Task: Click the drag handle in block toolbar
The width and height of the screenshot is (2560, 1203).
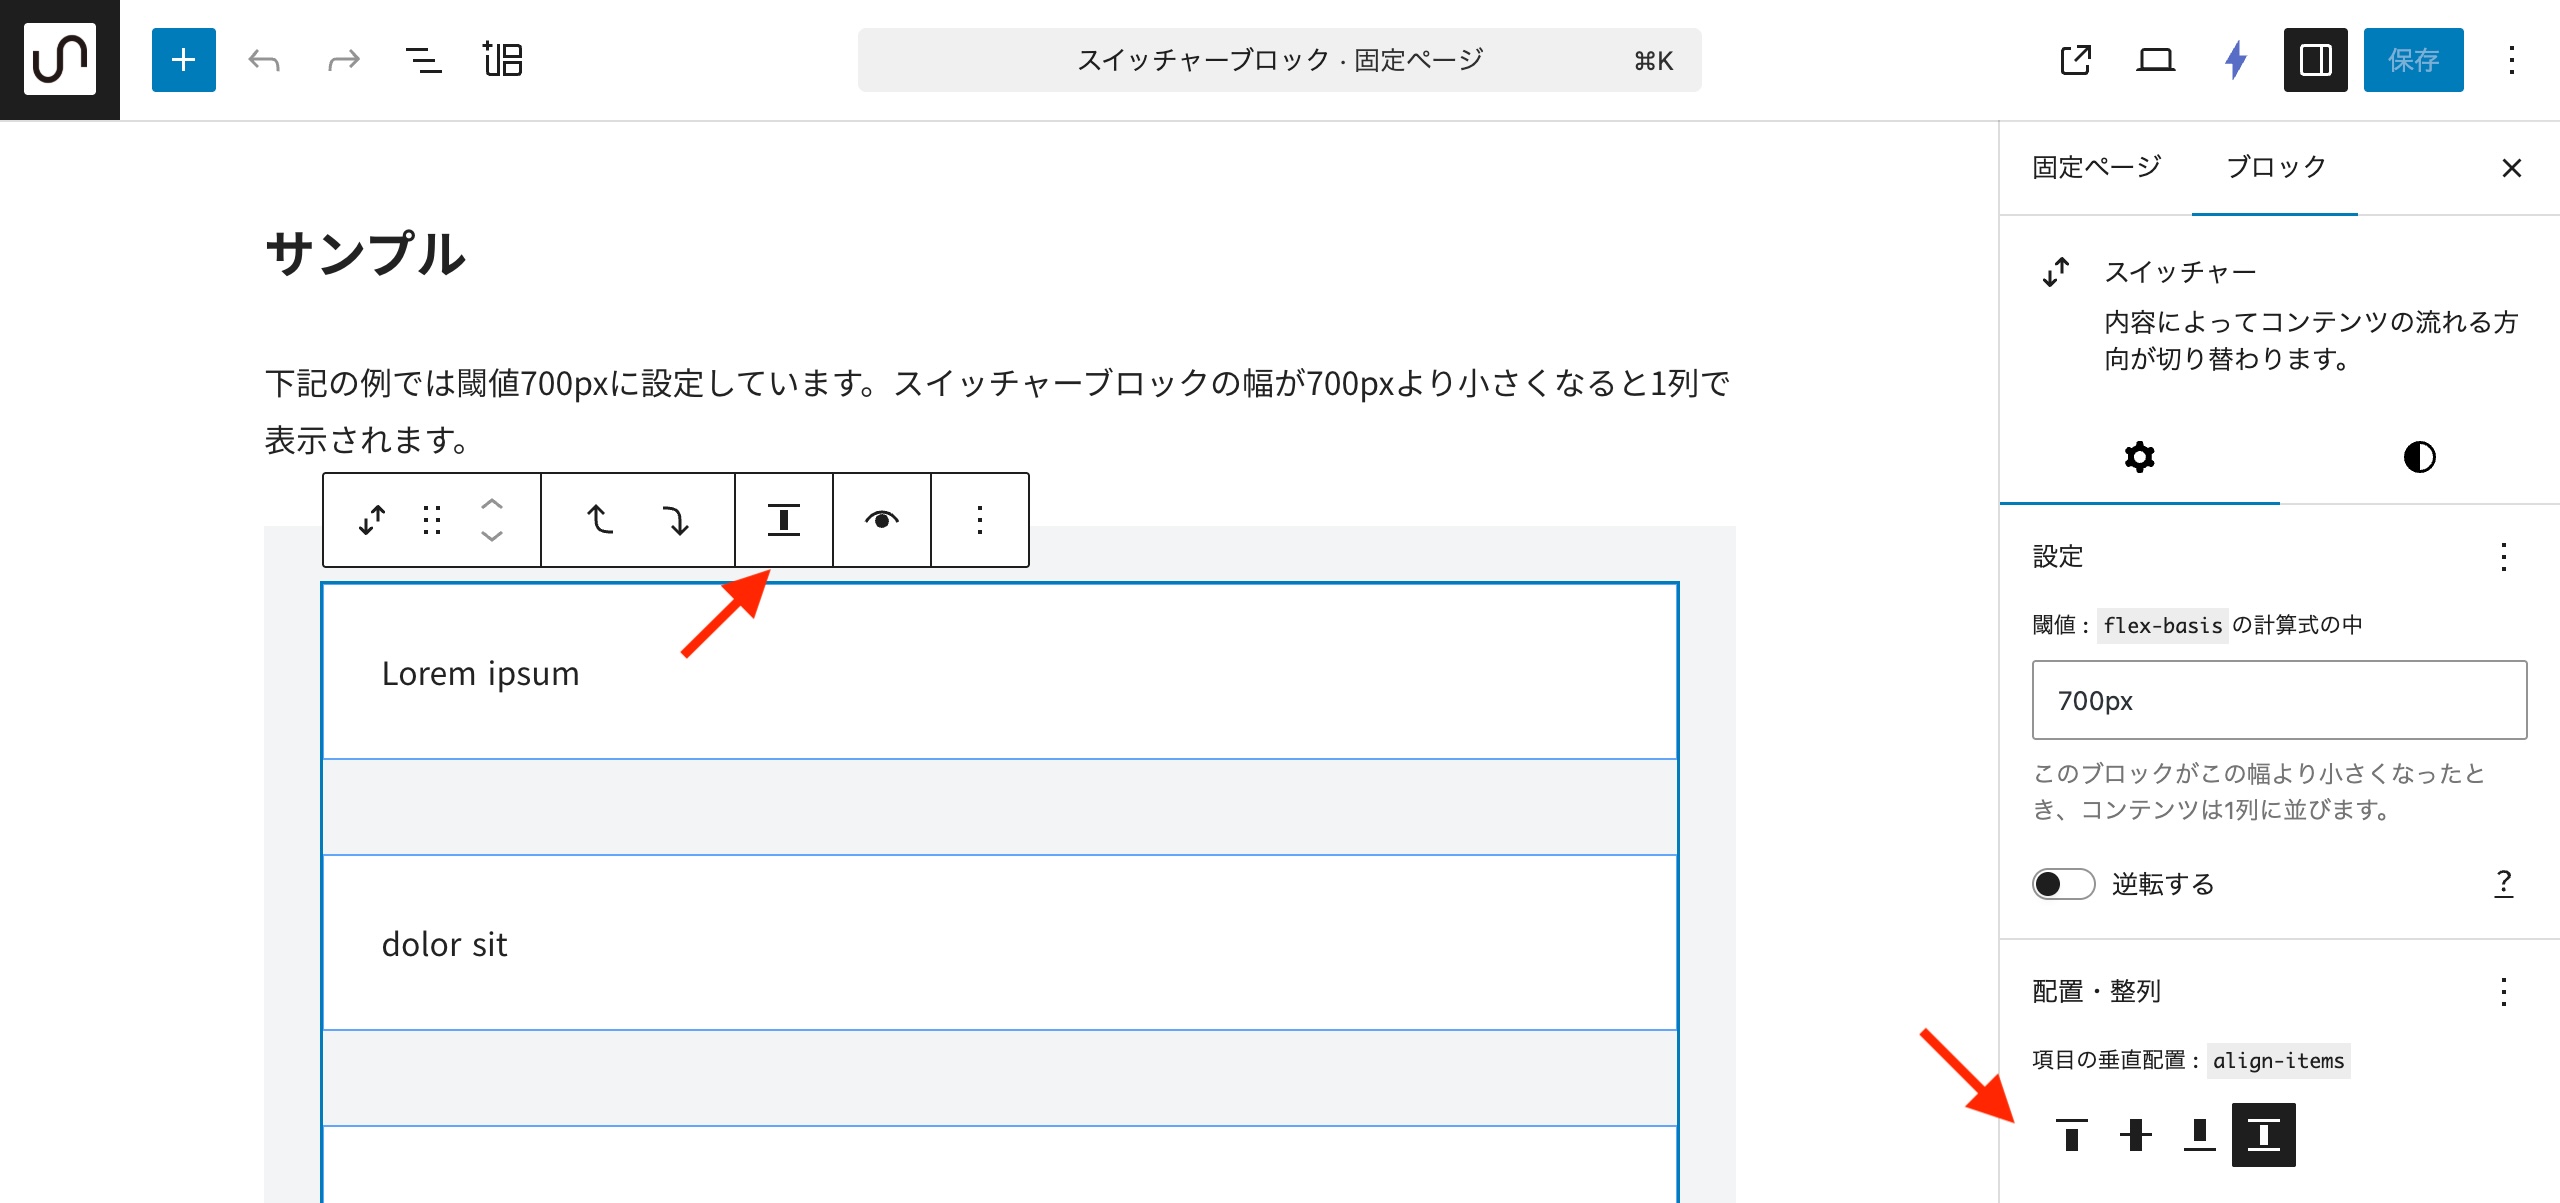Action: click(432, 520)
